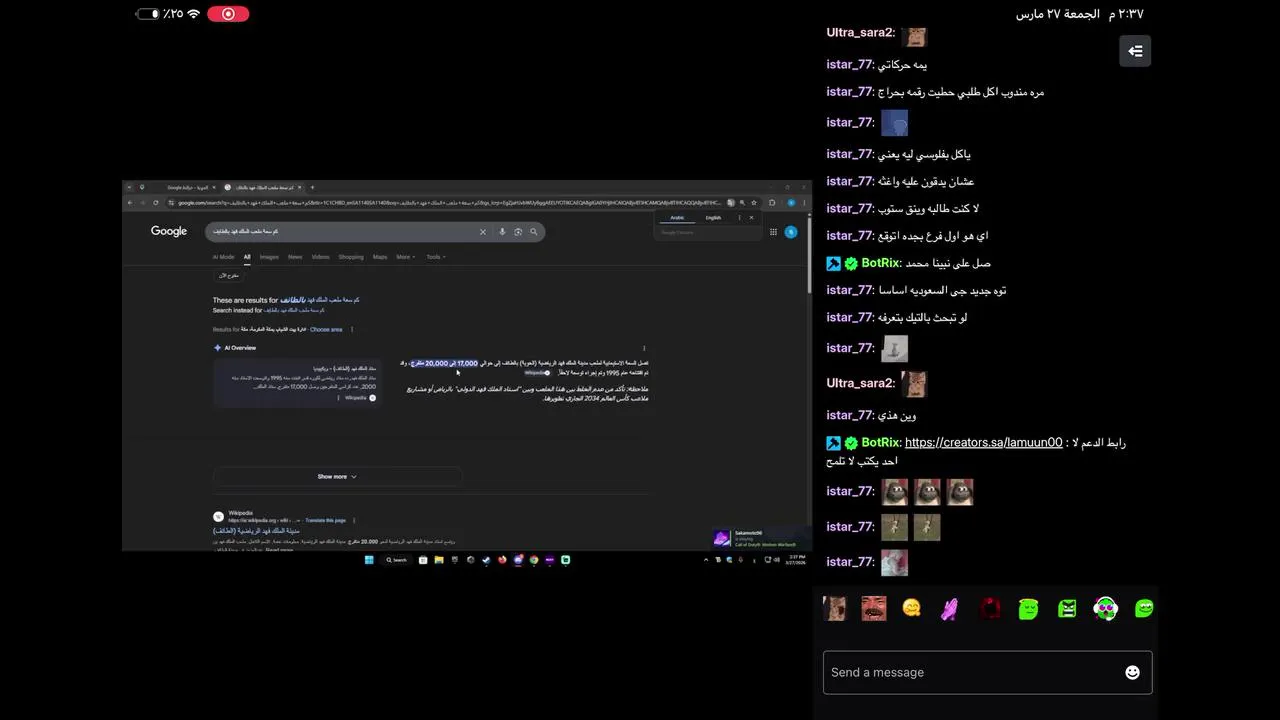Tap the Wi-Fi status icon
This screenshot has width=1280, height=720.
tap(193, 14)
